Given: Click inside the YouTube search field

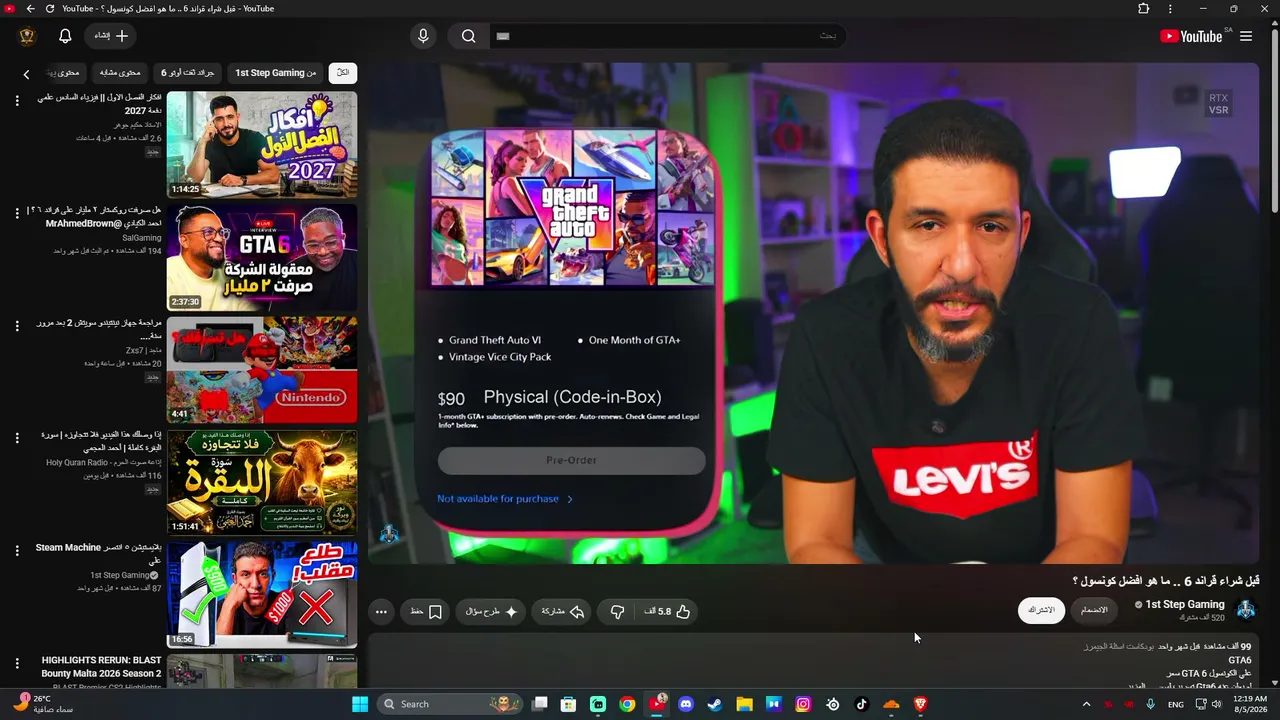Looking at the screenshot, I should point(668,36).
